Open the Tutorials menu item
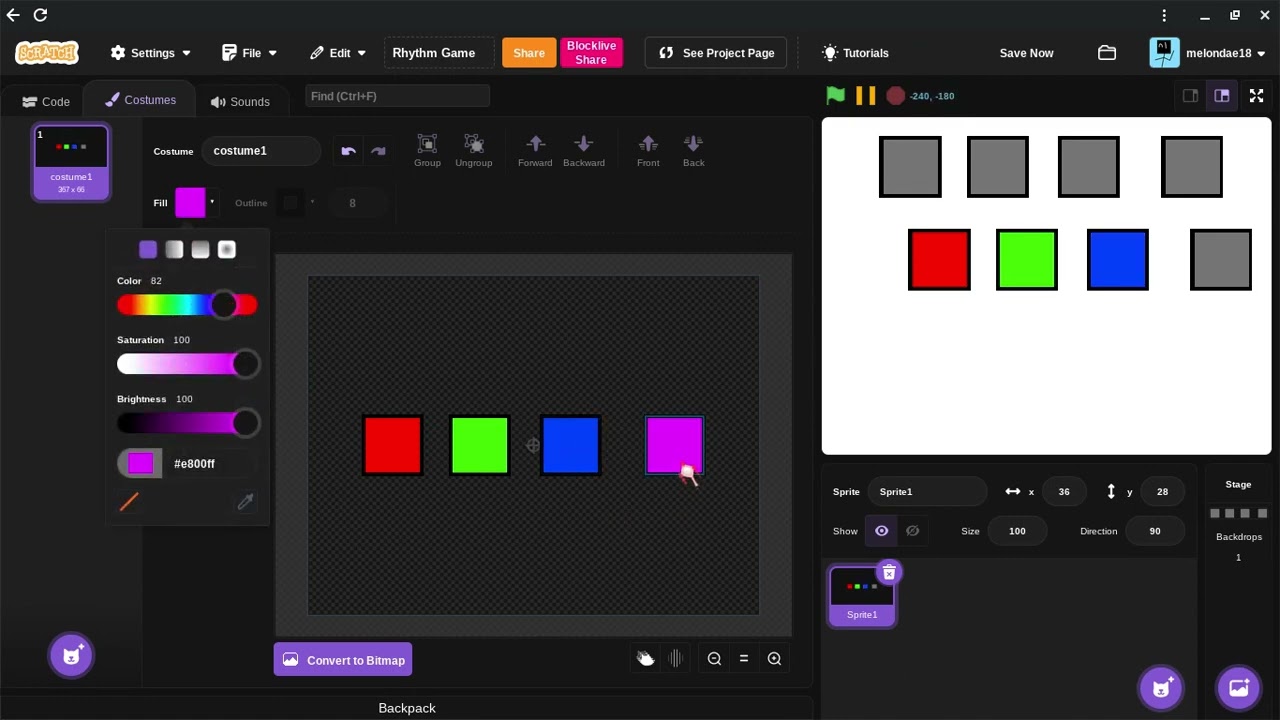The image size is (1280, 720). (856, 53)
